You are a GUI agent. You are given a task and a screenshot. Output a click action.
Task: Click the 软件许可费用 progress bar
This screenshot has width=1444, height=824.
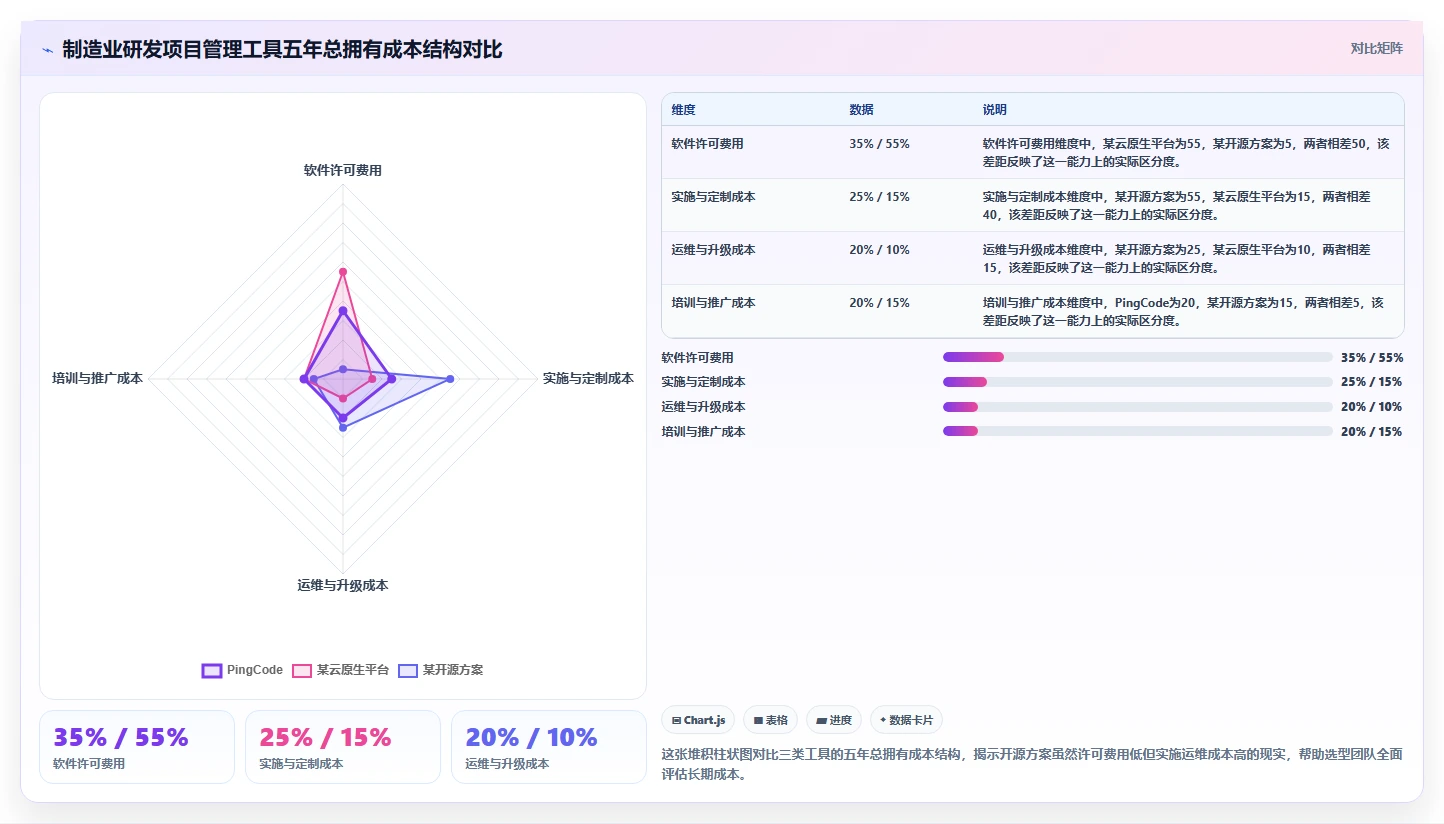1138,357
